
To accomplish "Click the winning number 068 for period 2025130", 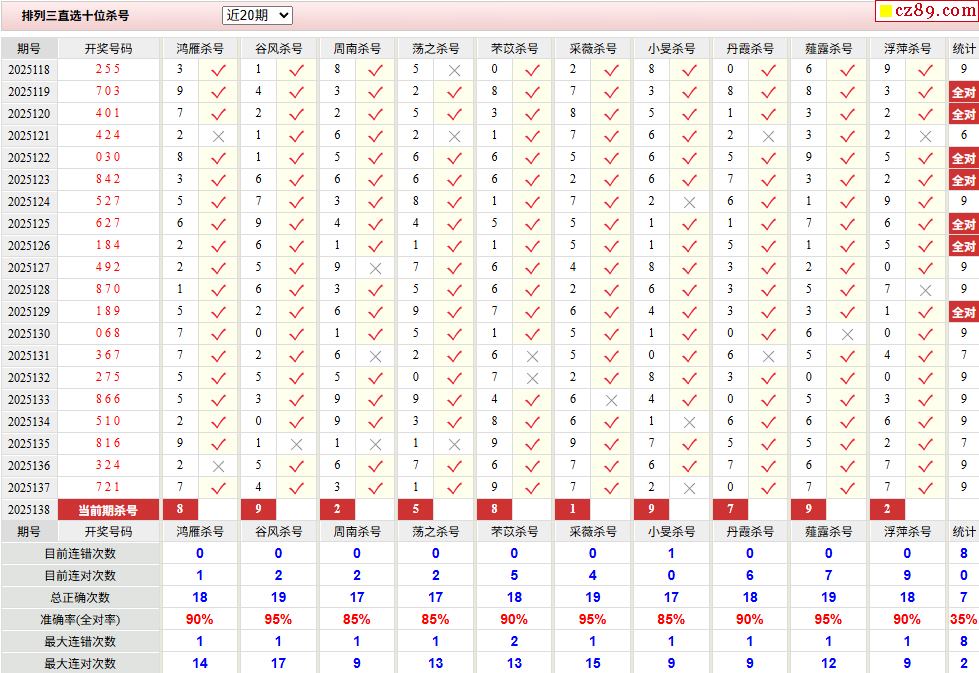I will coord(108,333).
